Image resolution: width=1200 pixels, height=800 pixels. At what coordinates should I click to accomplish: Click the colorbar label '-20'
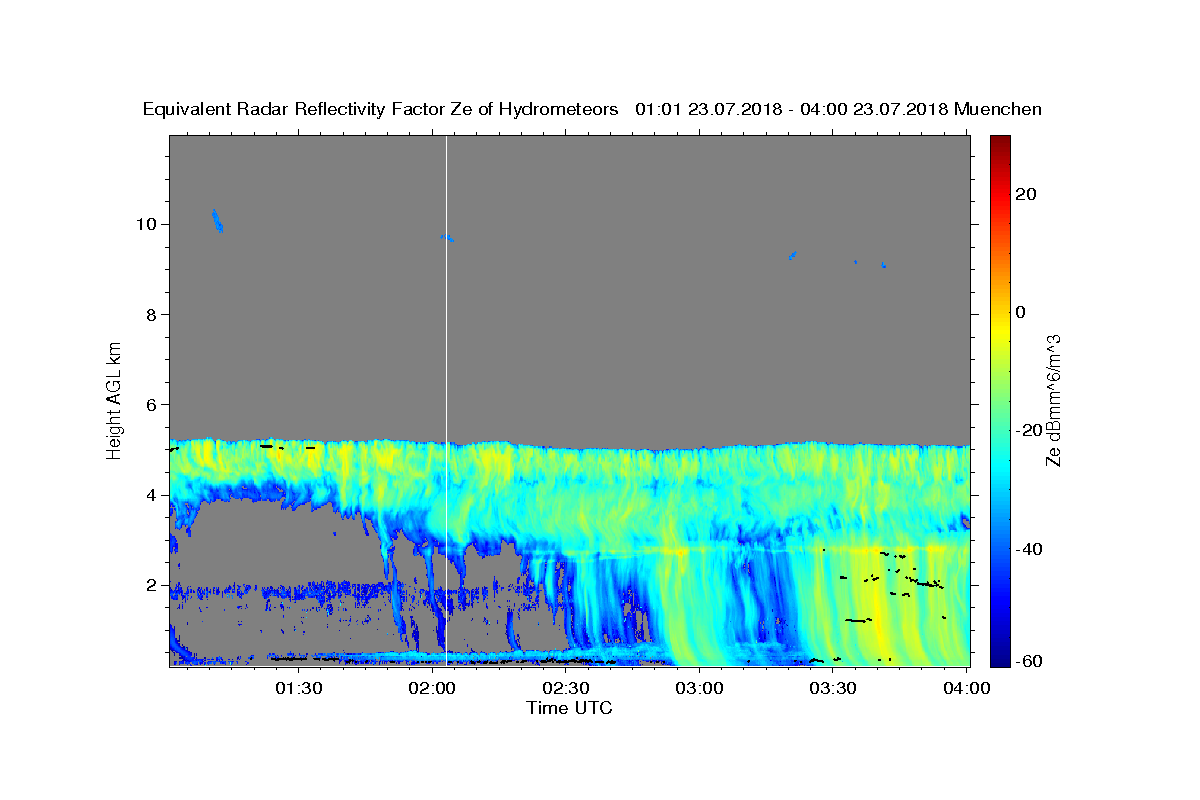[x=1029, y=430]
